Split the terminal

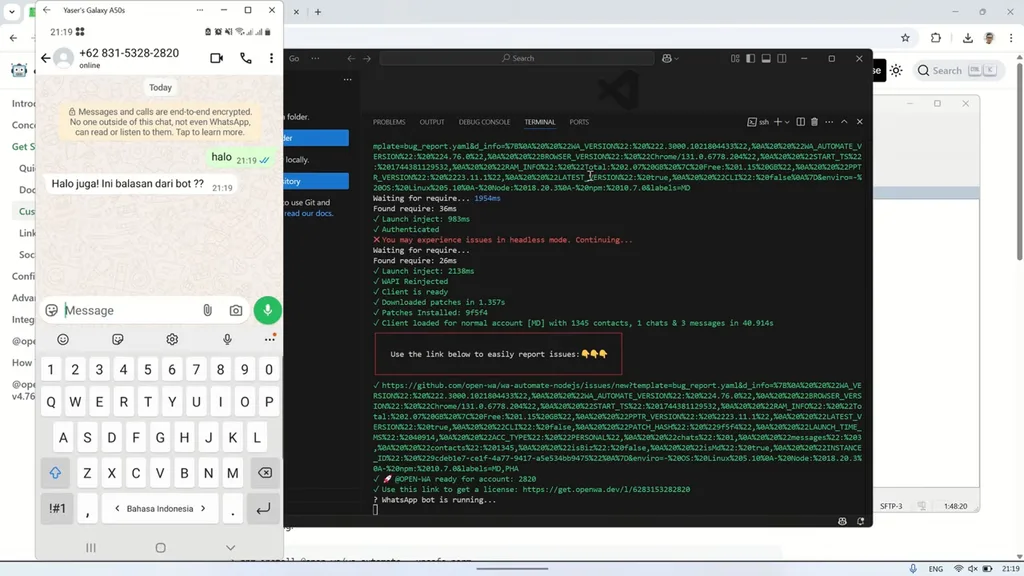(800, 122)
